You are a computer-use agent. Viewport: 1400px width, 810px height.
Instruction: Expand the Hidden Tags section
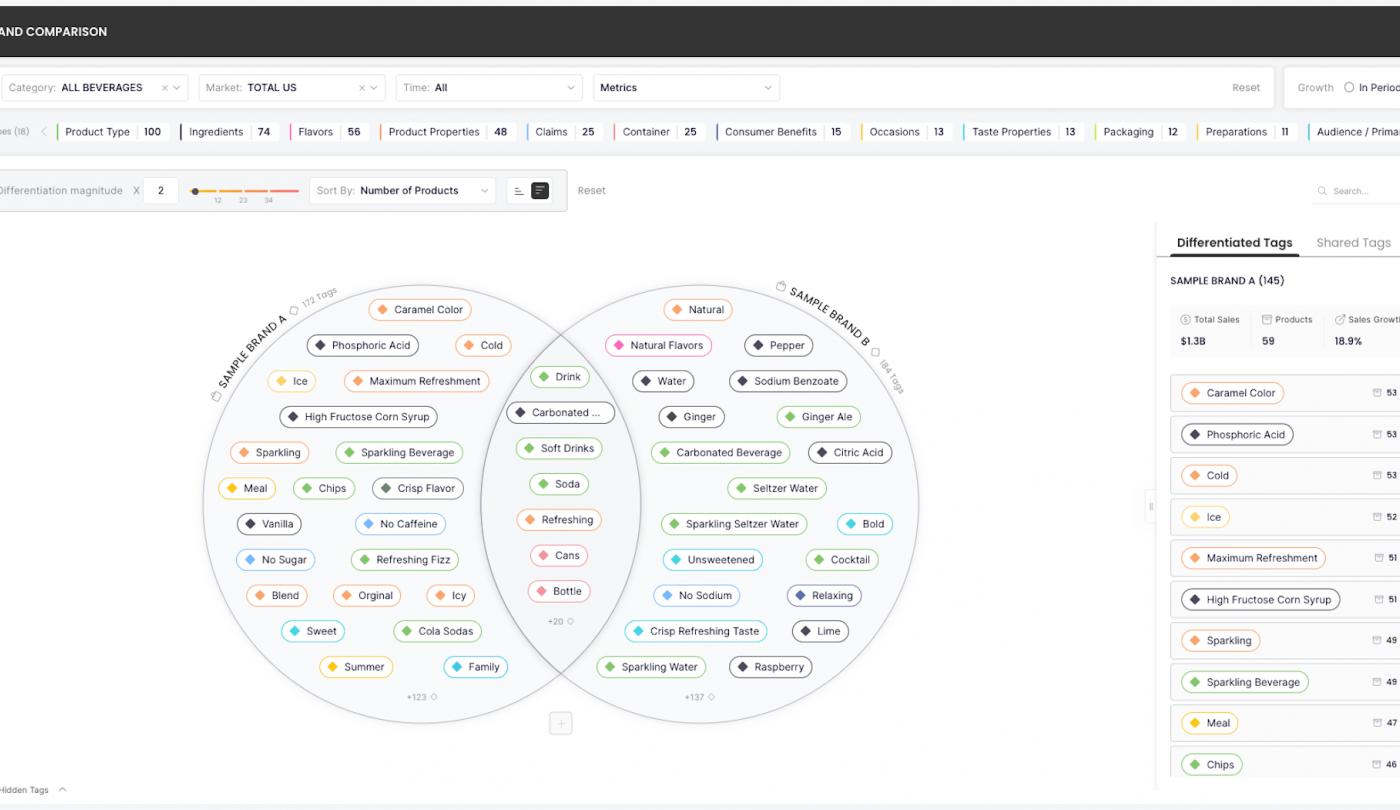click(33, 790)
